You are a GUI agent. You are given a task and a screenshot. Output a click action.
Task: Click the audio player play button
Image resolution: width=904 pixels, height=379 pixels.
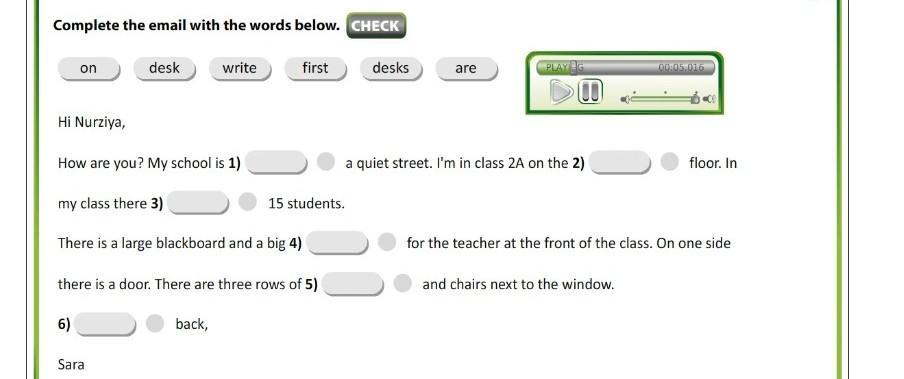(562, 92)
